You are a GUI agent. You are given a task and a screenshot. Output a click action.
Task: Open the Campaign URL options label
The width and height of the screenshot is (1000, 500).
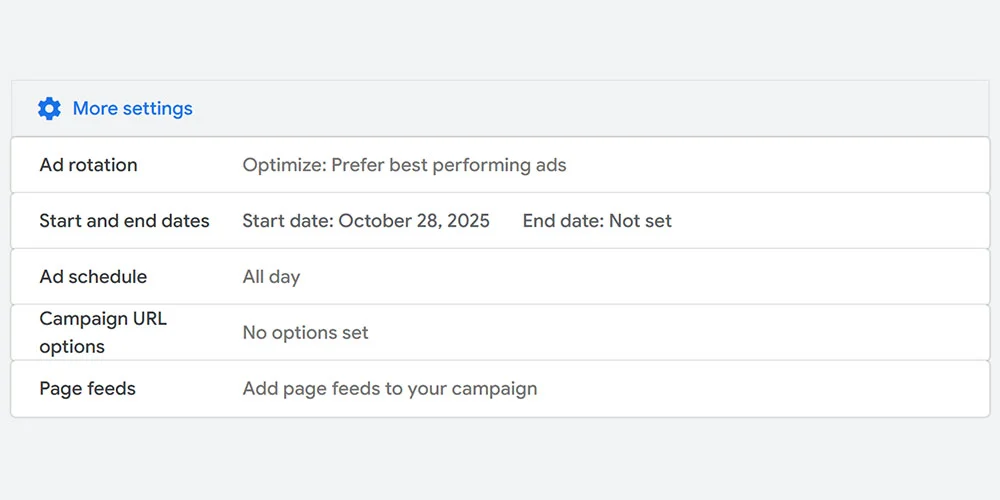pos(102,333)
